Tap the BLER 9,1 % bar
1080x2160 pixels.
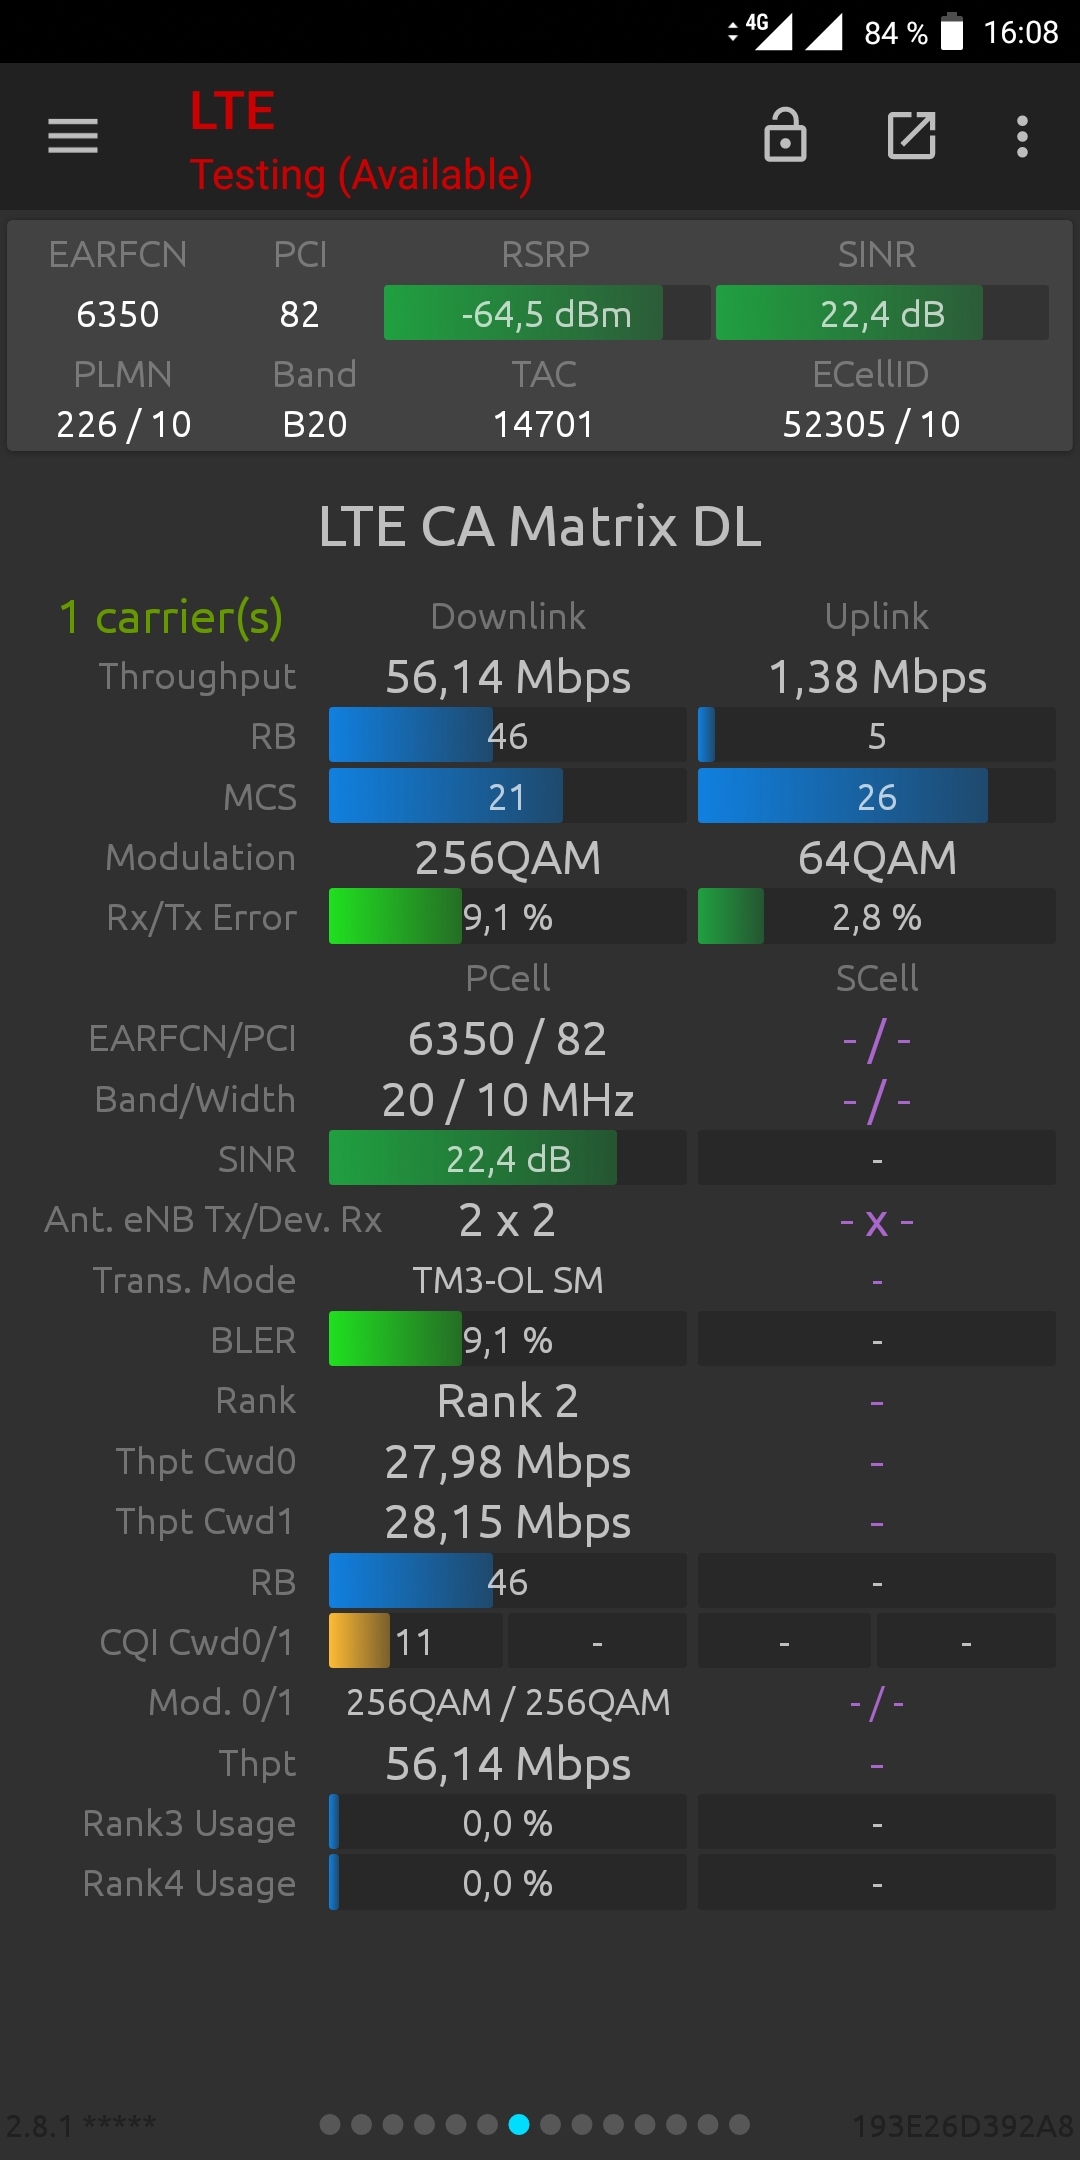507,1339
